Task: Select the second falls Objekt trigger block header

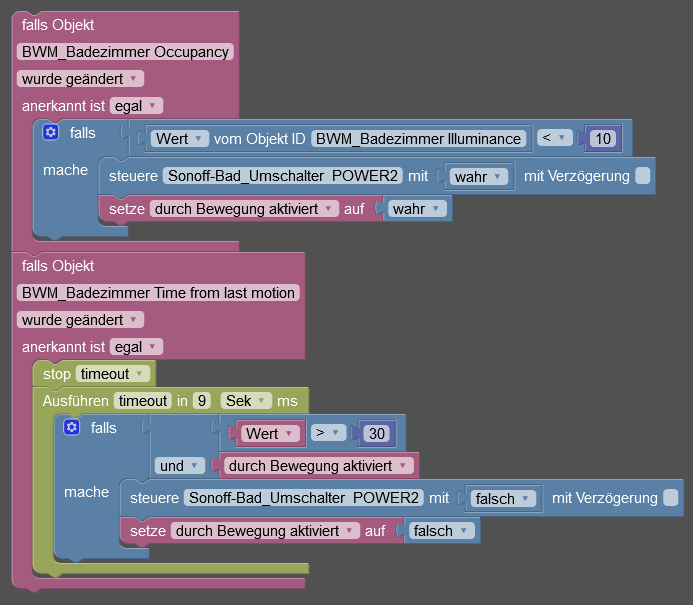Action: [58, 266]
